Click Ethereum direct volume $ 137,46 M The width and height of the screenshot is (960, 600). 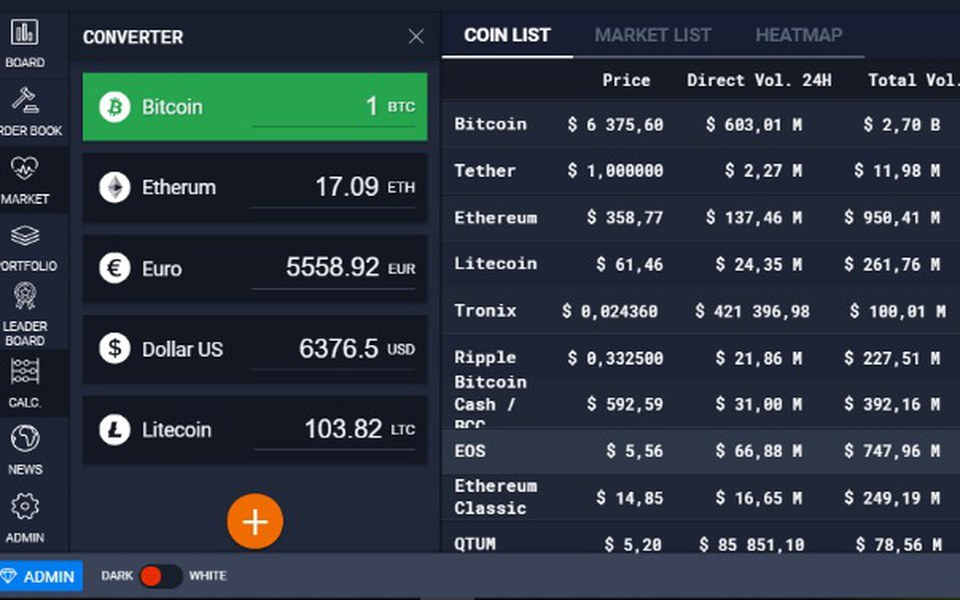754,218
